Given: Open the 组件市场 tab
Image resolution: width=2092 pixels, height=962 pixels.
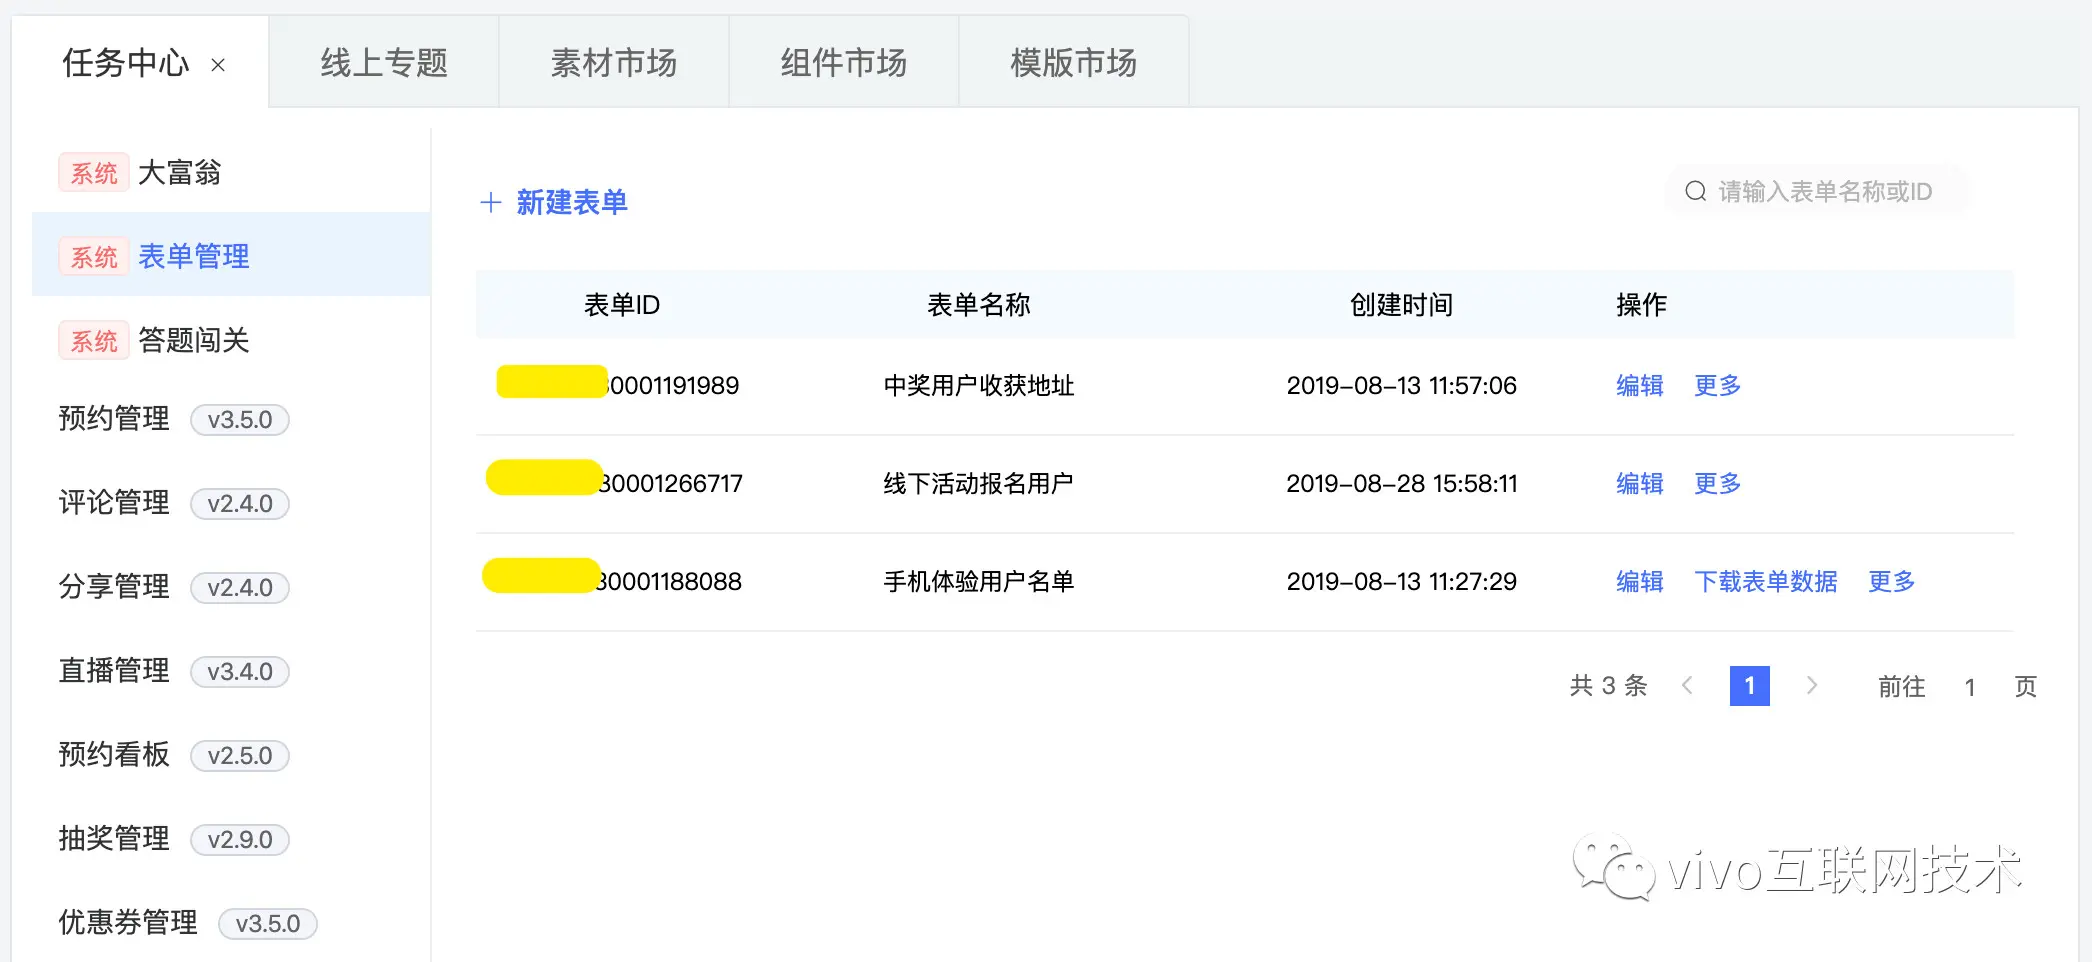Looking at the screenshot, I should pos(844,63).
